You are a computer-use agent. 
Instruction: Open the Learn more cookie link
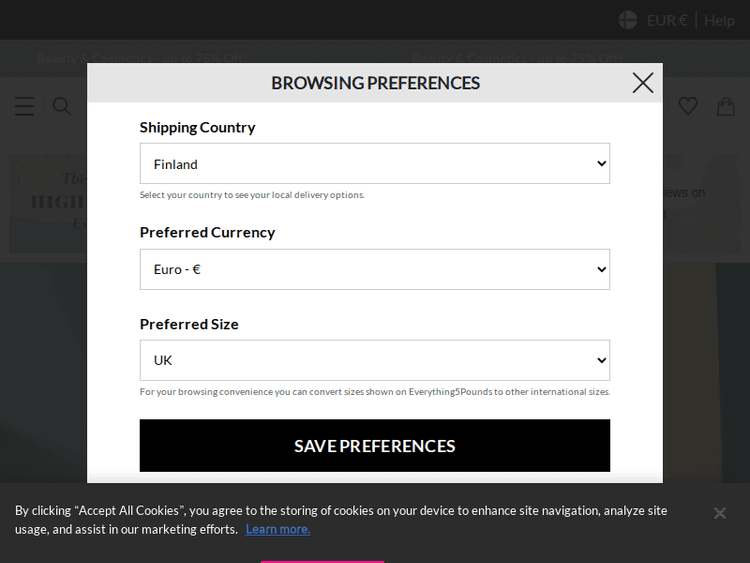[277, 529]
